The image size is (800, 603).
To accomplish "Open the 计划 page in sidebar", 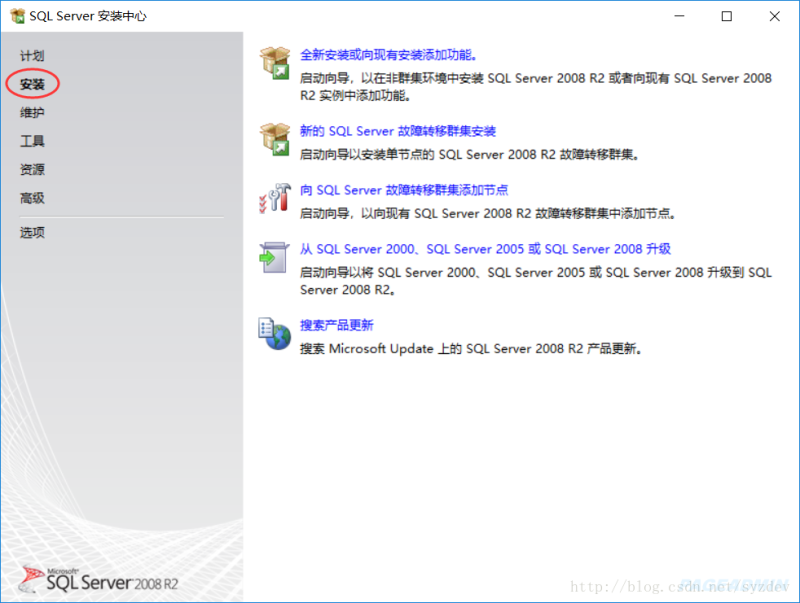I will [32, 56].
